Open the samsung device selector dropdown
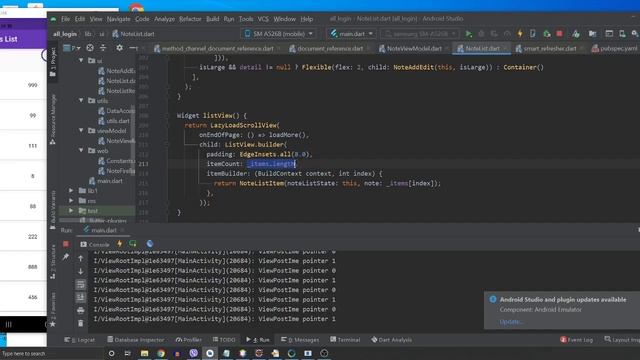The image size is (640, 360). (420, 34)
